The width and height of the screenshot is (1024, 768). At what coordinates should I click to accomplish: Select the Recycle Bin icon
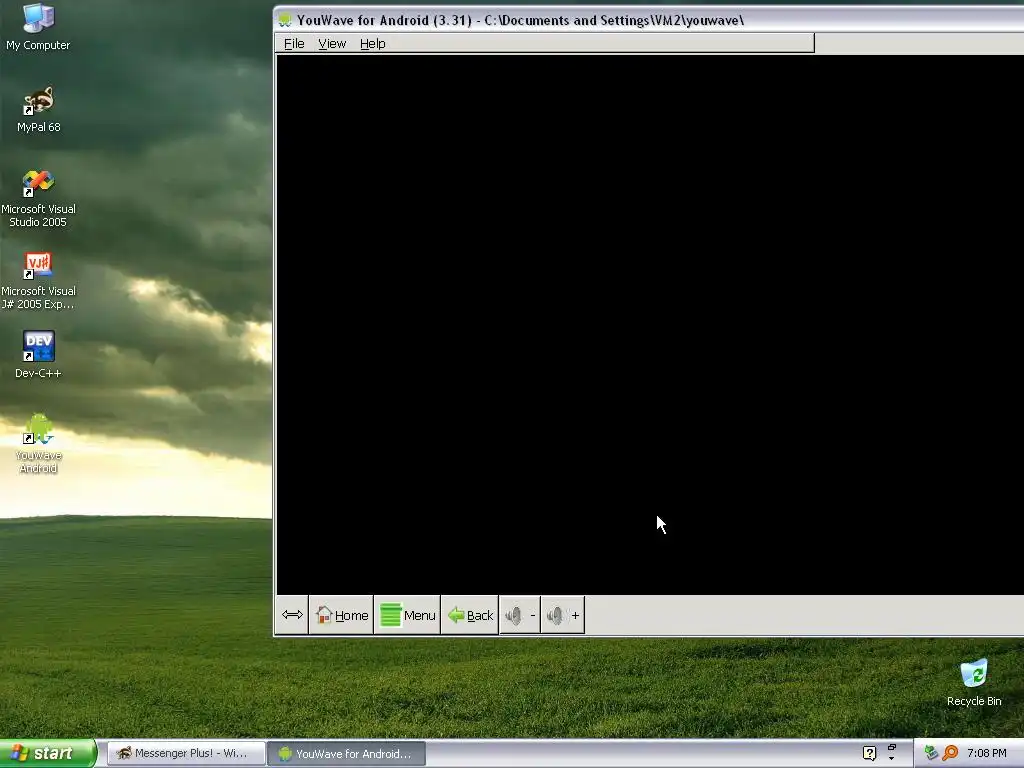tap(974, 682)
